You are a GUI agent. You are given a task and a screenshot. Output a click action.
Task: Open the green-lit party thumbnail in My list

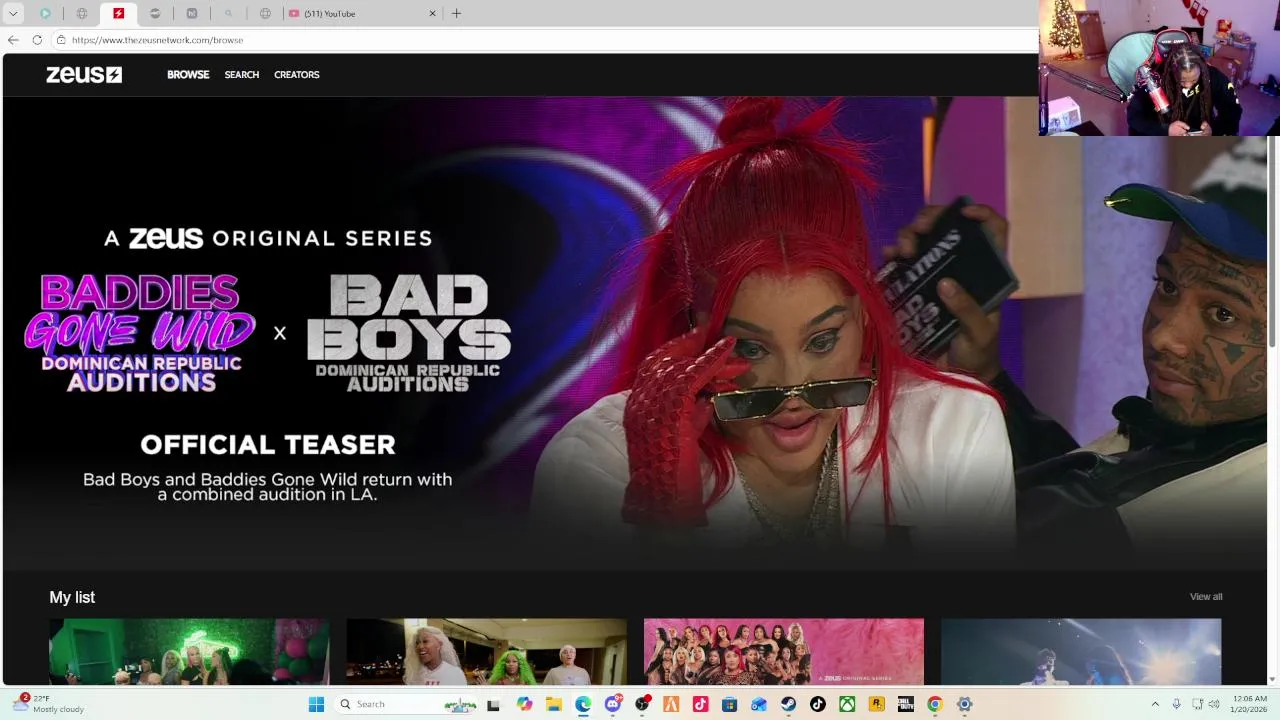(189, 651)
